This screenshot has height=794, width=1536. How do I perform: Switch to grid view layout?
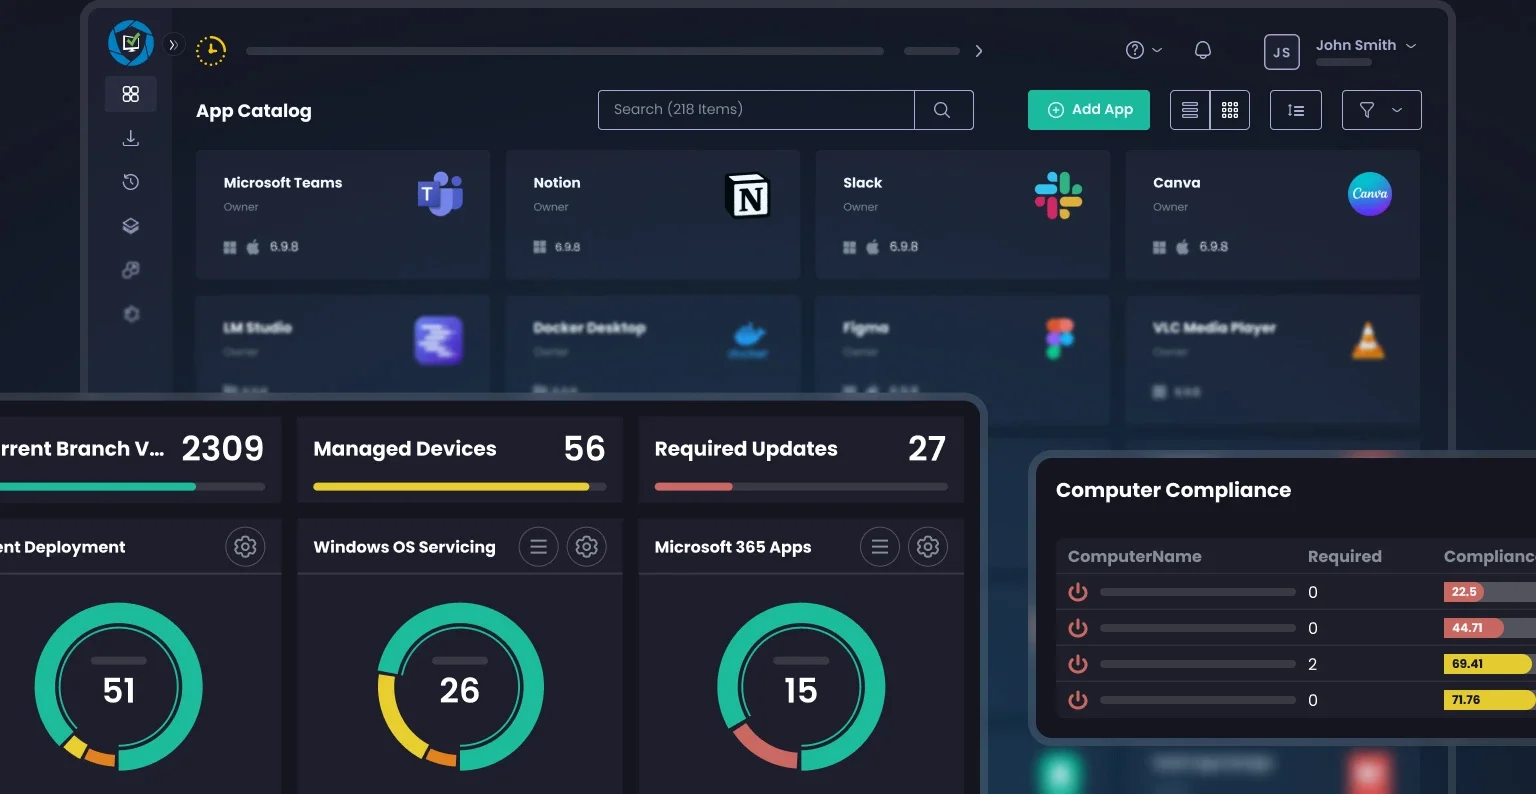pos(1230,110)
